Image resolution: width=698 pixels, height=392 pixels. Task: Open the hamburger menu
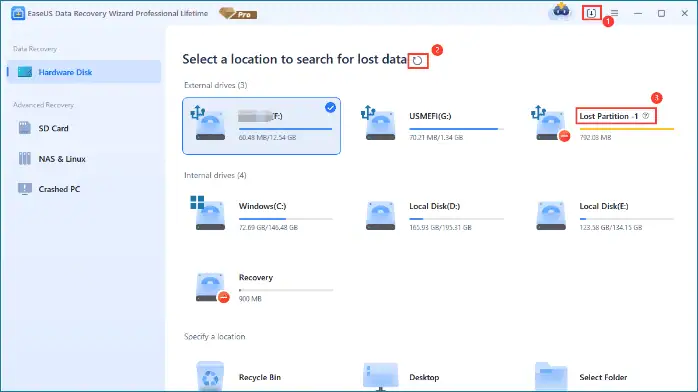(x=614, y=13)
